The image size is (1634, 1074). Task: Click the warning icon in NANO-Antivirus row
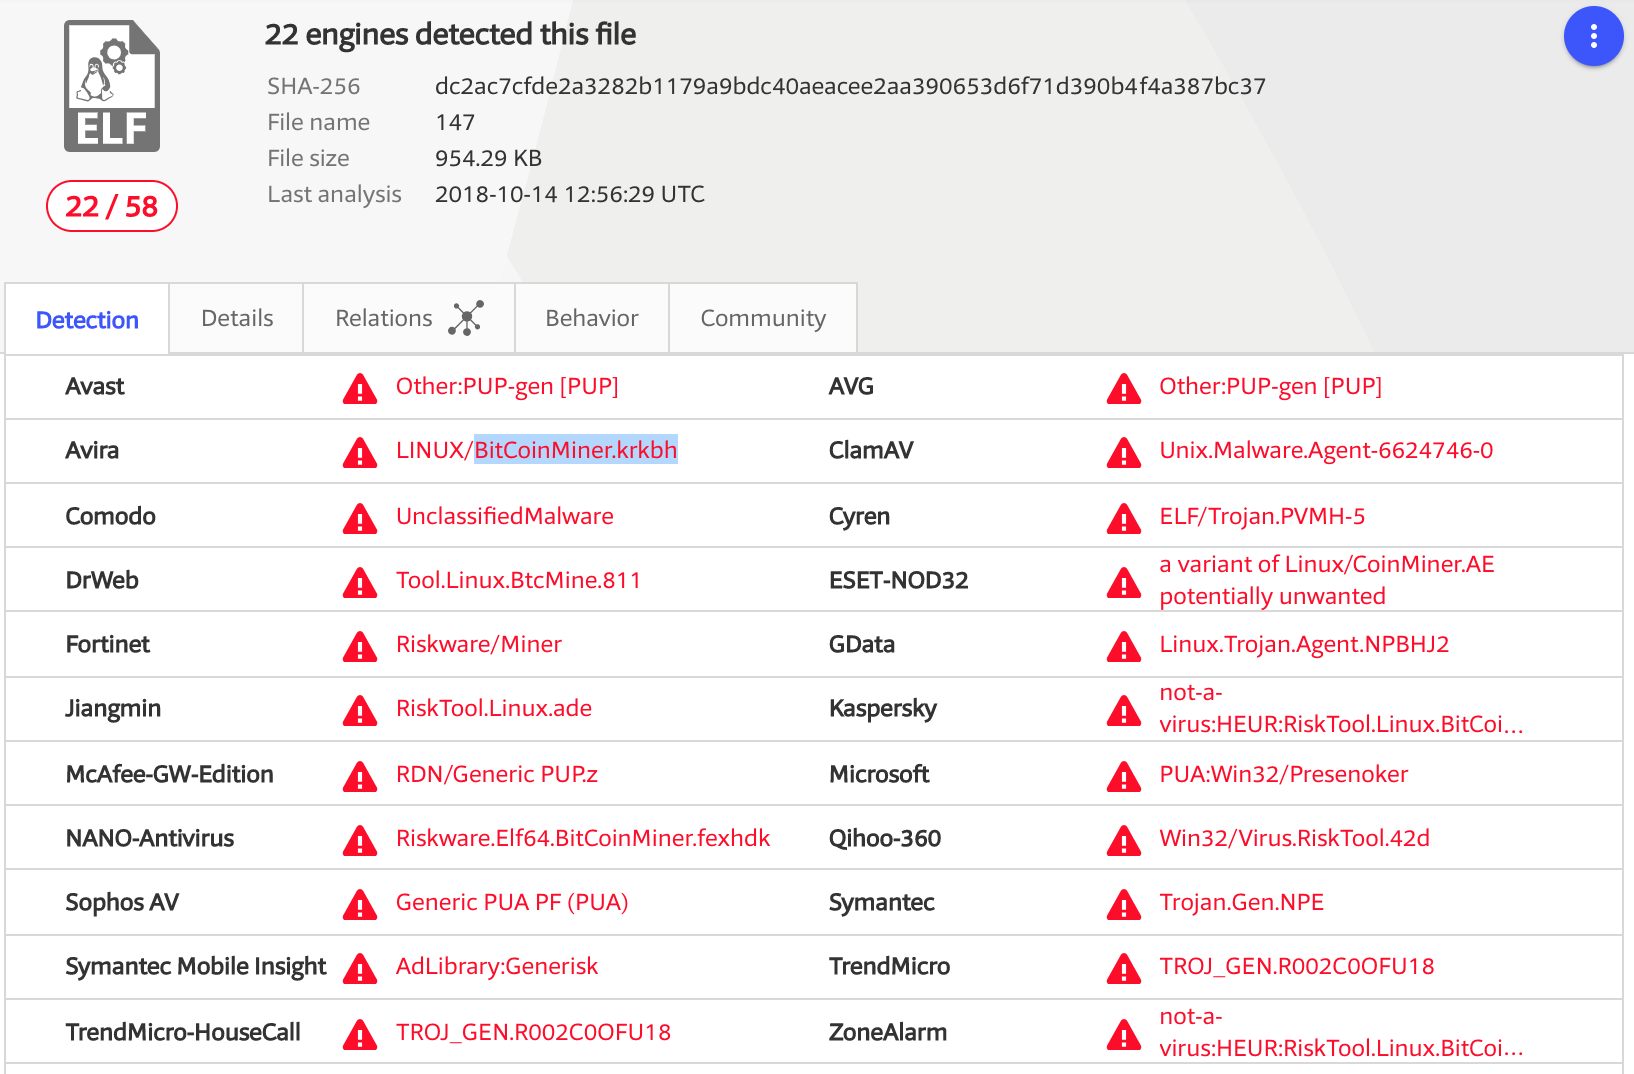coord(360,840)
